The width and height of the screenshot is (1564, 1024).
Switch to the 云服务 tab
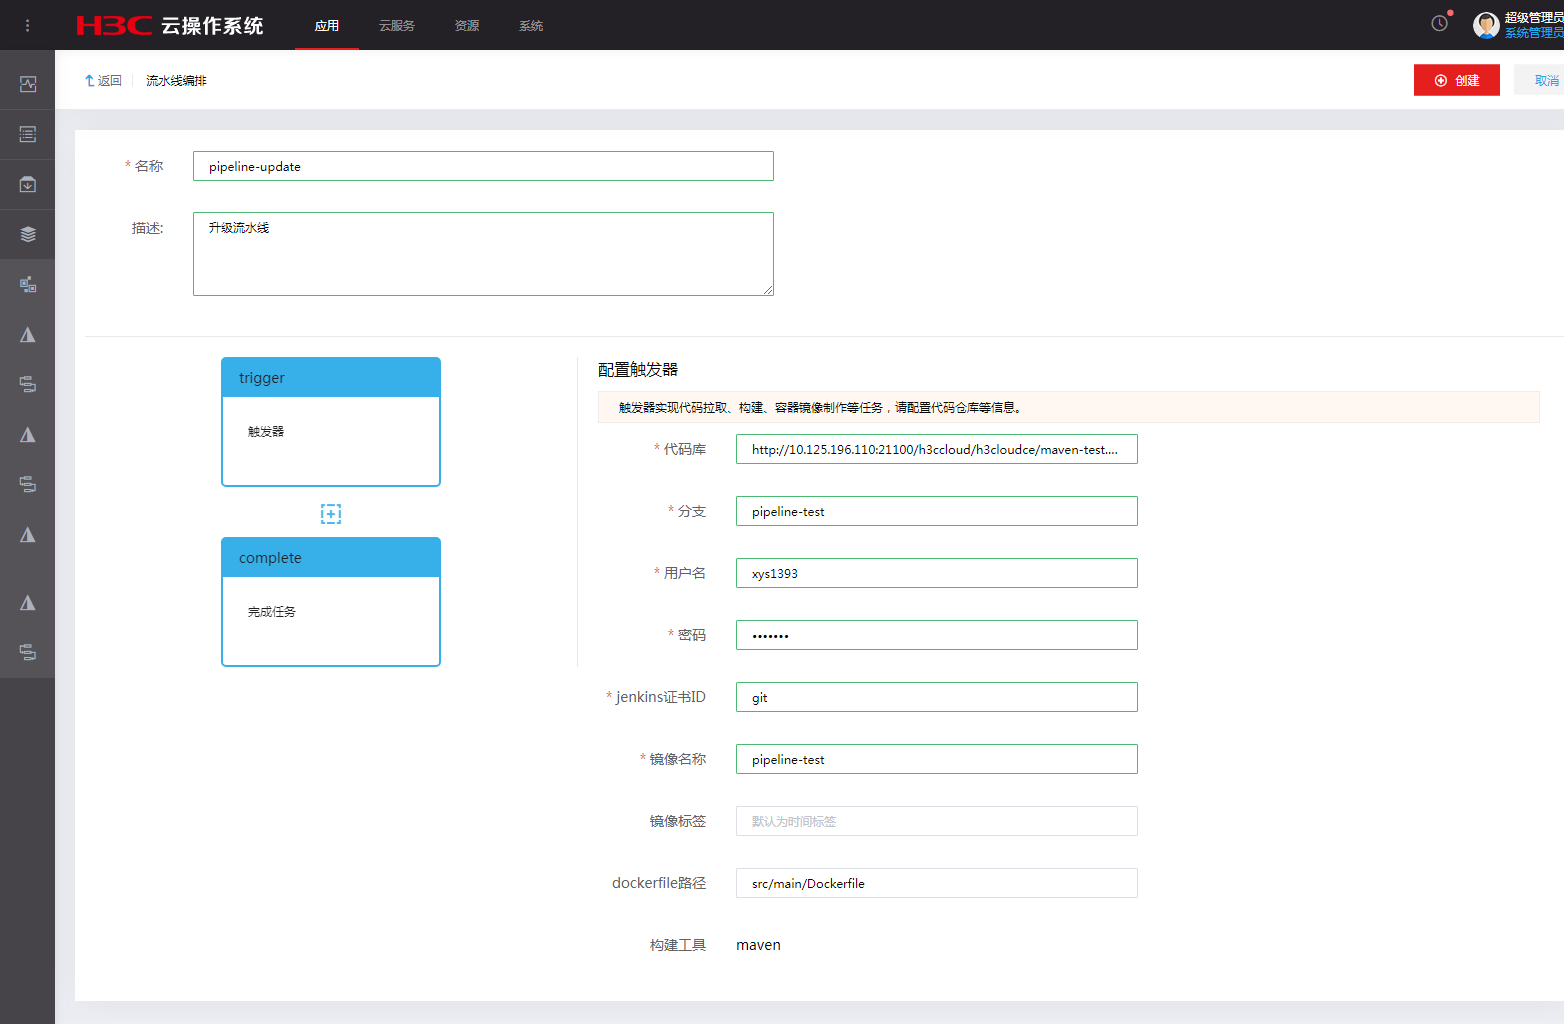(x=396, y=26)
